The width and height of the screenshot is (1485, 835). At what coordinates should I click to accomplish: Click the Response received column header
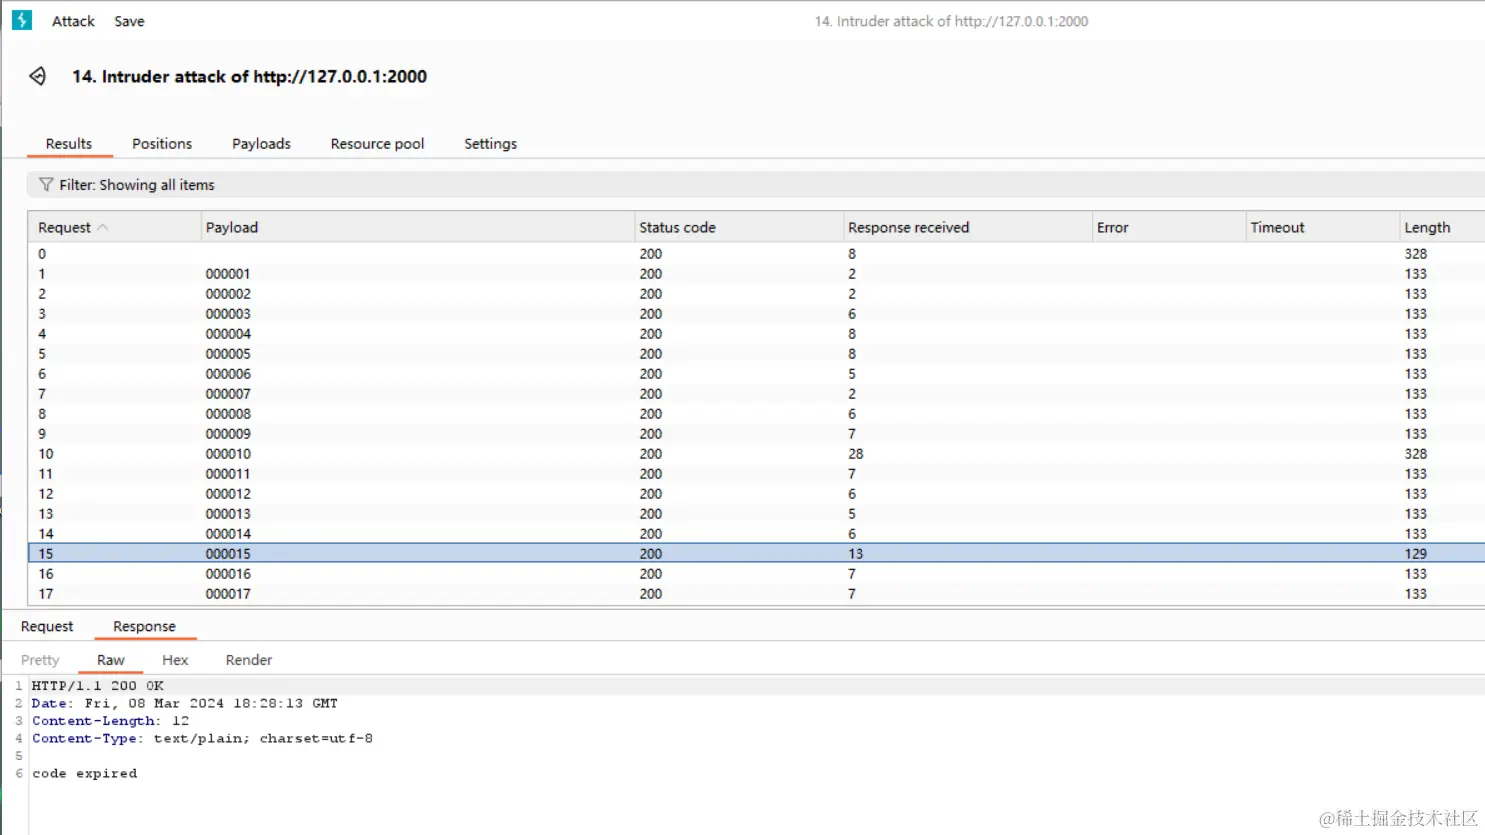click(968, 227)
